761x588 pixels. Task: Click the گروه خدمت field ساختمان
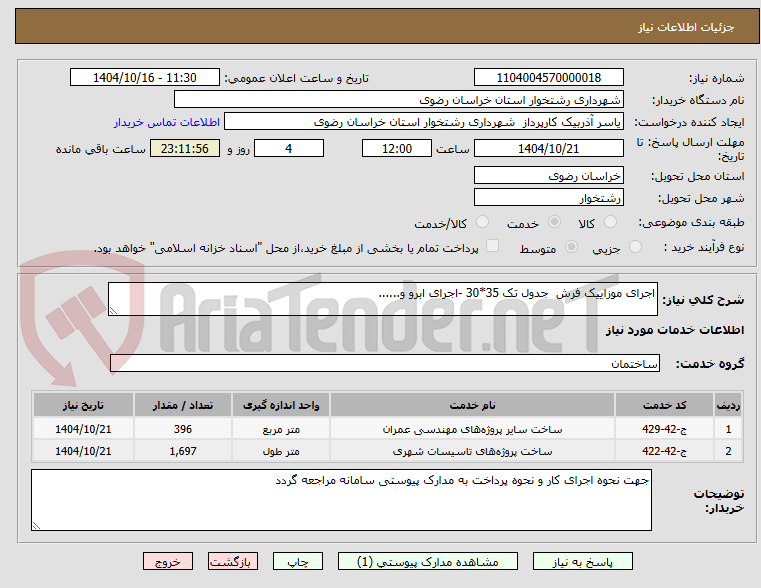point(385,363)
